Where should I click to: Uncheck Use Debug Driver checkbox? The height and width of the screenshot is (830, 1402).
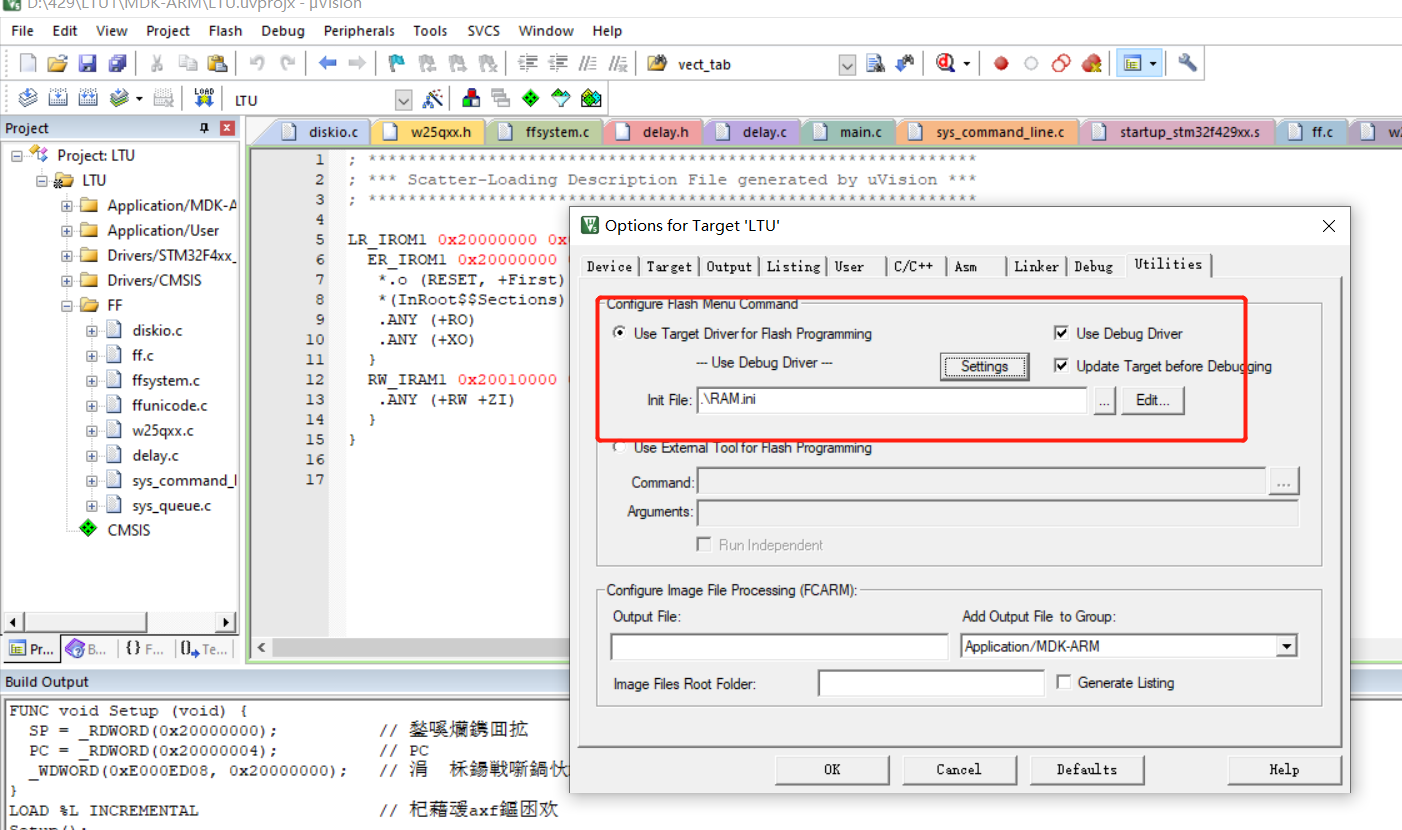[x=1060, y=334]
